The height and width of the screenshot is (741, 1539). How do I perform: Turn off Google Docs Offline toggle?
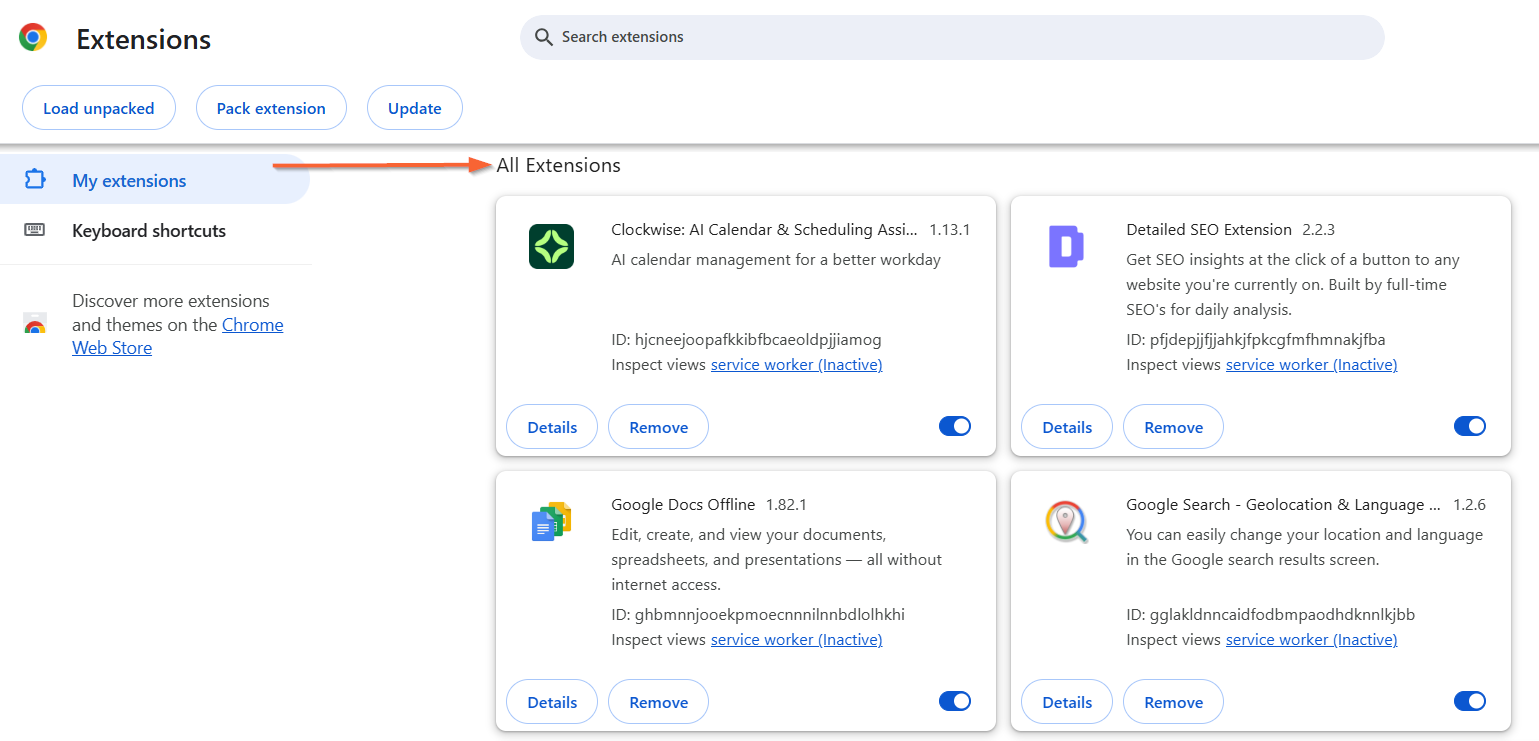point(955,702)
